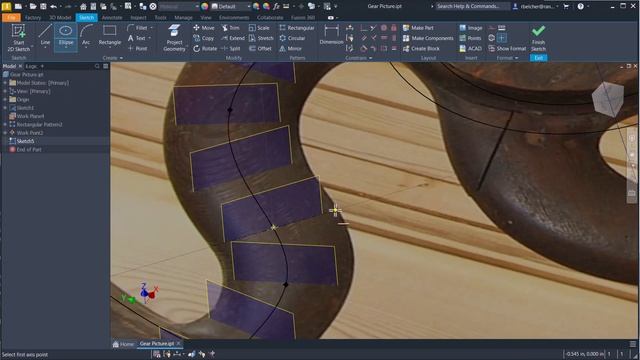Select the Split tool
This screenshot has width=640, height=360.
coord(231,48)
